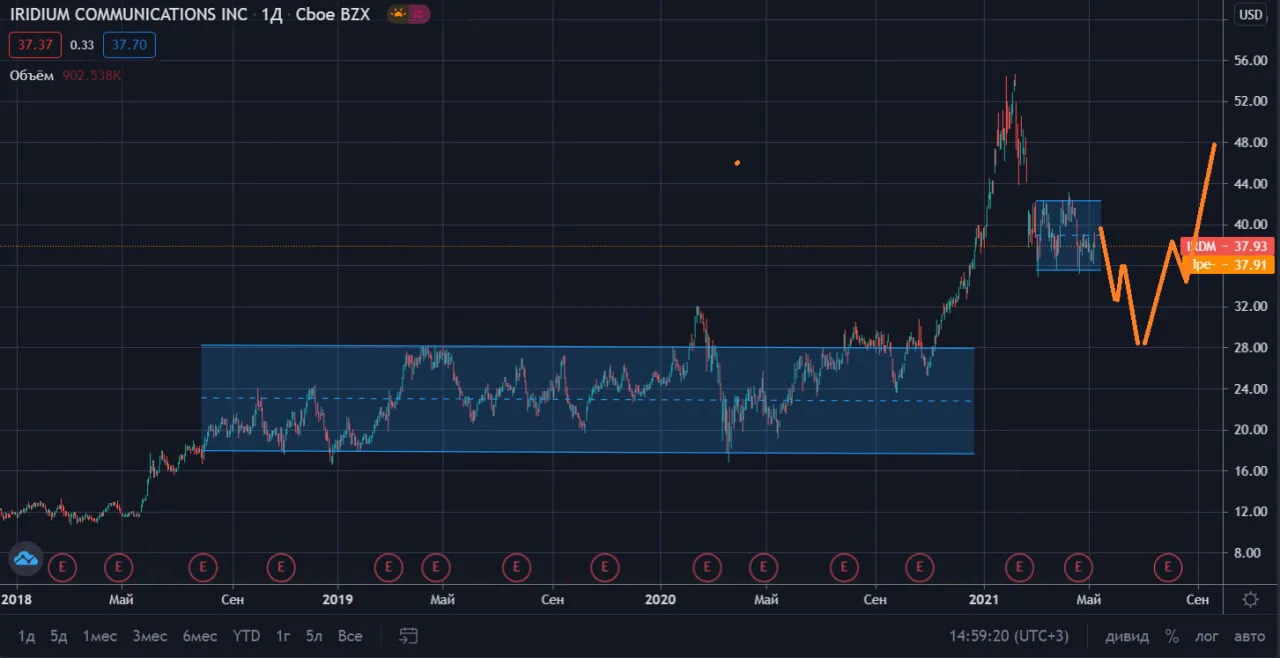Open the USD currency dropdown
Screen dimensions: 1280x658
pos(1250,14)
